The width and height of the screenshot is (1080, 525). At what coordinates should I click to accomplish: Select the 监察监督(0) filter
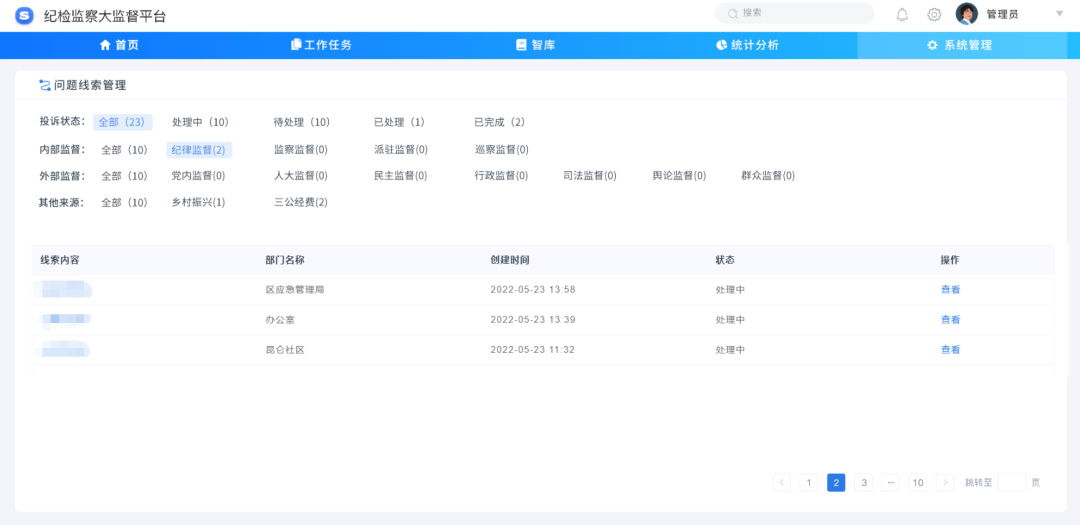click(301, 150)
